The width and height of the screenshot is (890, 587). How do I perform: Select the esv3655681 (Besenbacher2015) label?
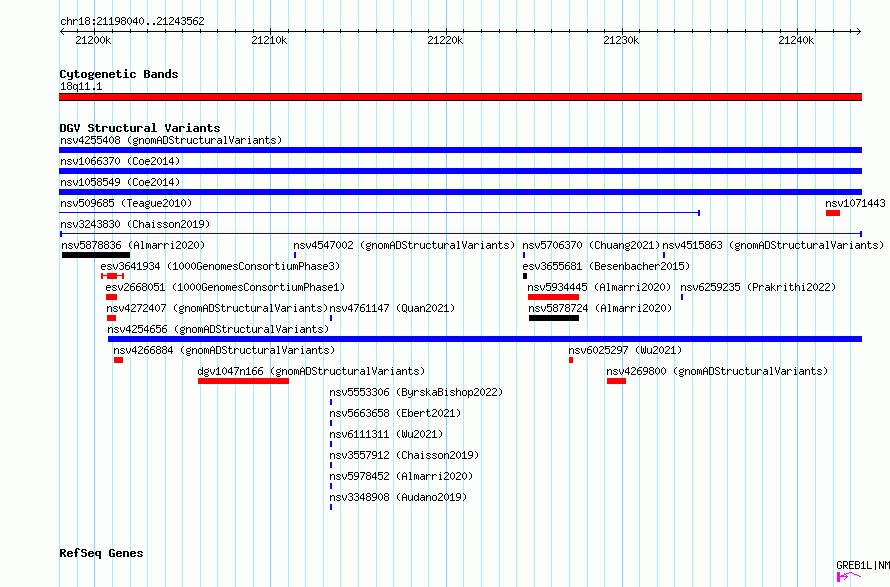pos(606,266)
